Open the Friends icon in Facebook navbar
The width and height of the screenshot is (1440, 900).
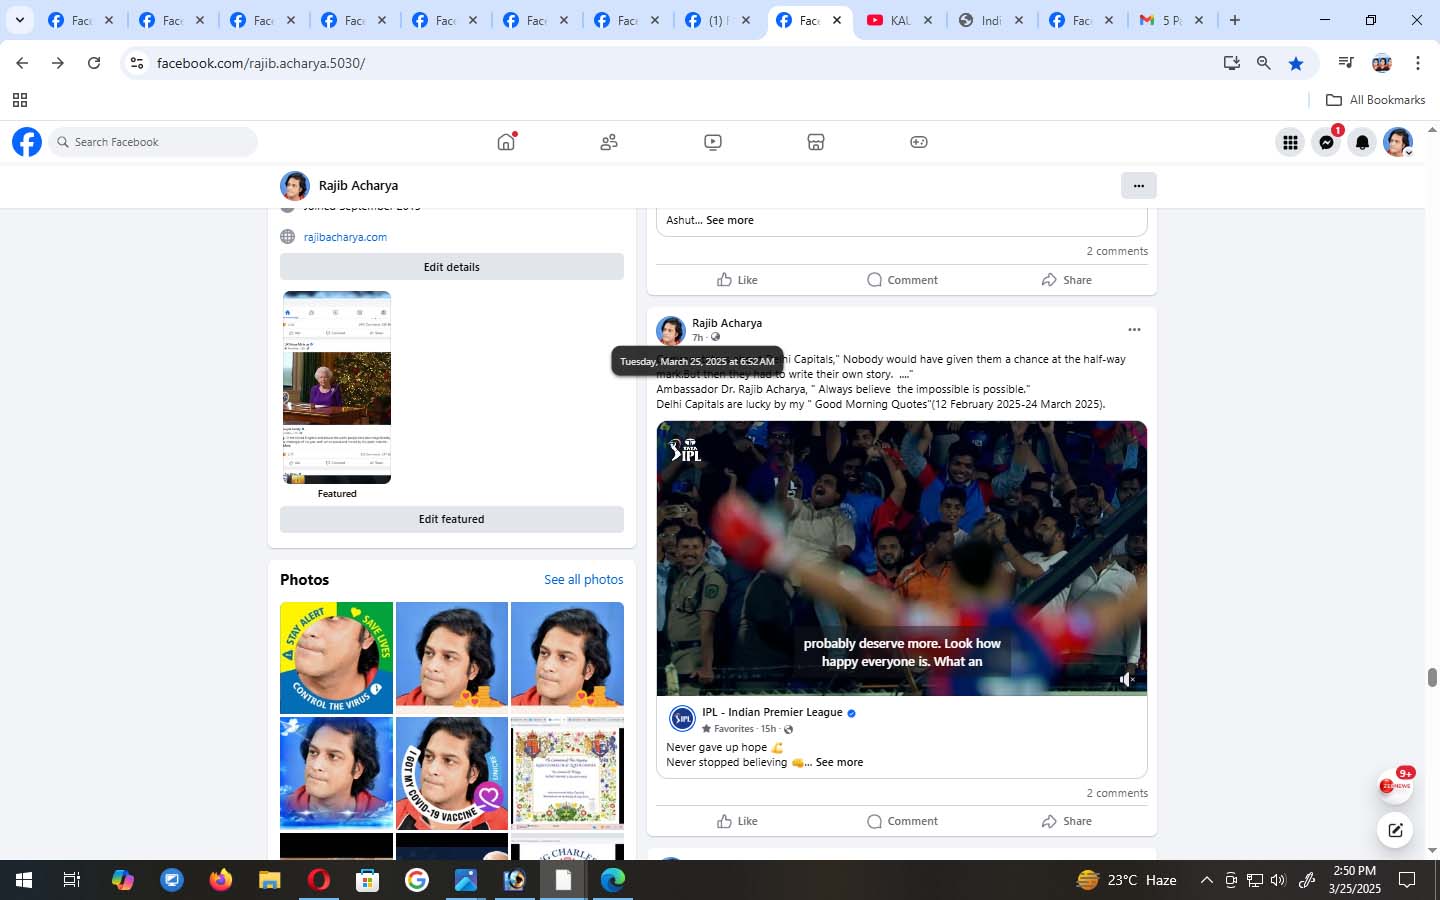[x=609, y=142]
